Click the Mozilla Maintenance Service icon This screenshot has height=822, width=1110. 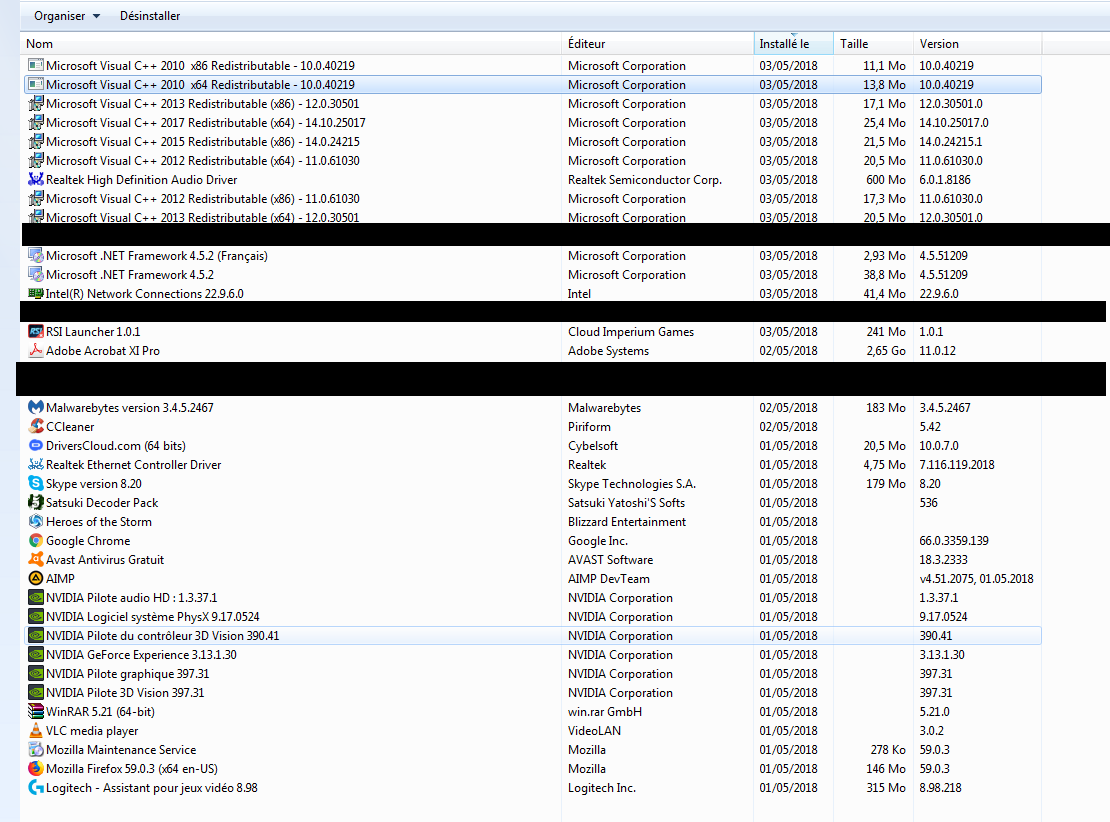(x=35, y=749)
